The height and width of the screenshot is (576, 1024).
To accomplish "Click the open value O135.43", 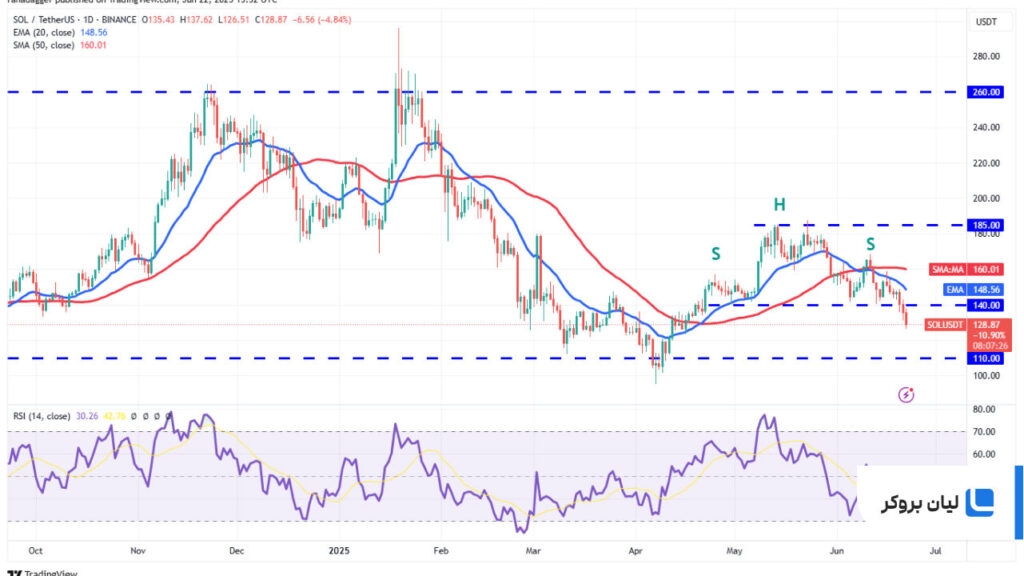I will [x=157, y=20].
